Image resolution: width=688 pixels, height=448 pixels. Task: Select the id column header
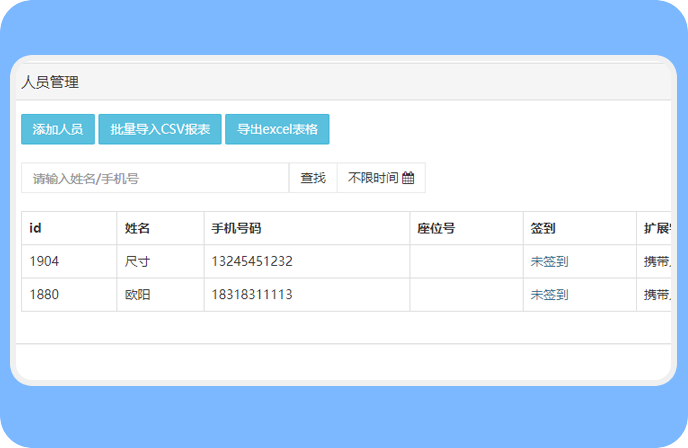(69, 228)
